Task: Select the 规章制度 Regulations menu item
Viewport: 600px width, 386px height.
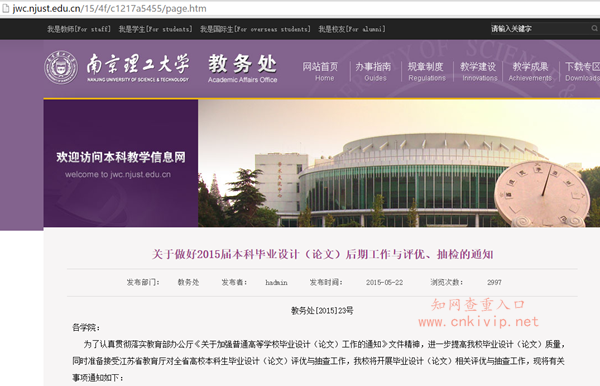Action: coord(426,72)
